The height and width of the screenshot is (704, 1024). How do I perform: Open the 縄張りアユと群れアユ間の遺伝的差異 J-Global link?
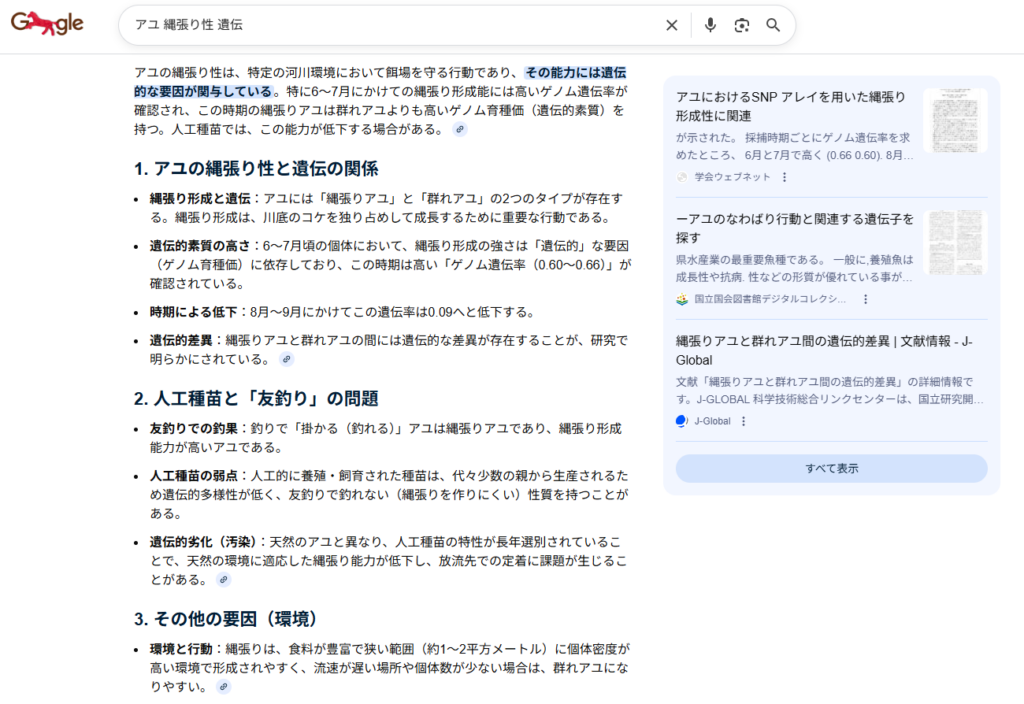824,350
